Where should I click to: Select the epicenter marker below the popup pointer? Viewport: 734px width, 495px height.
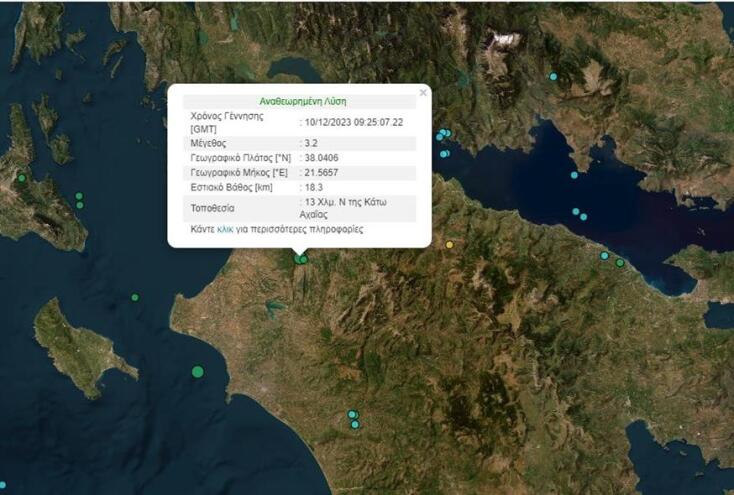pyautogui.click(x=301, y=260)
